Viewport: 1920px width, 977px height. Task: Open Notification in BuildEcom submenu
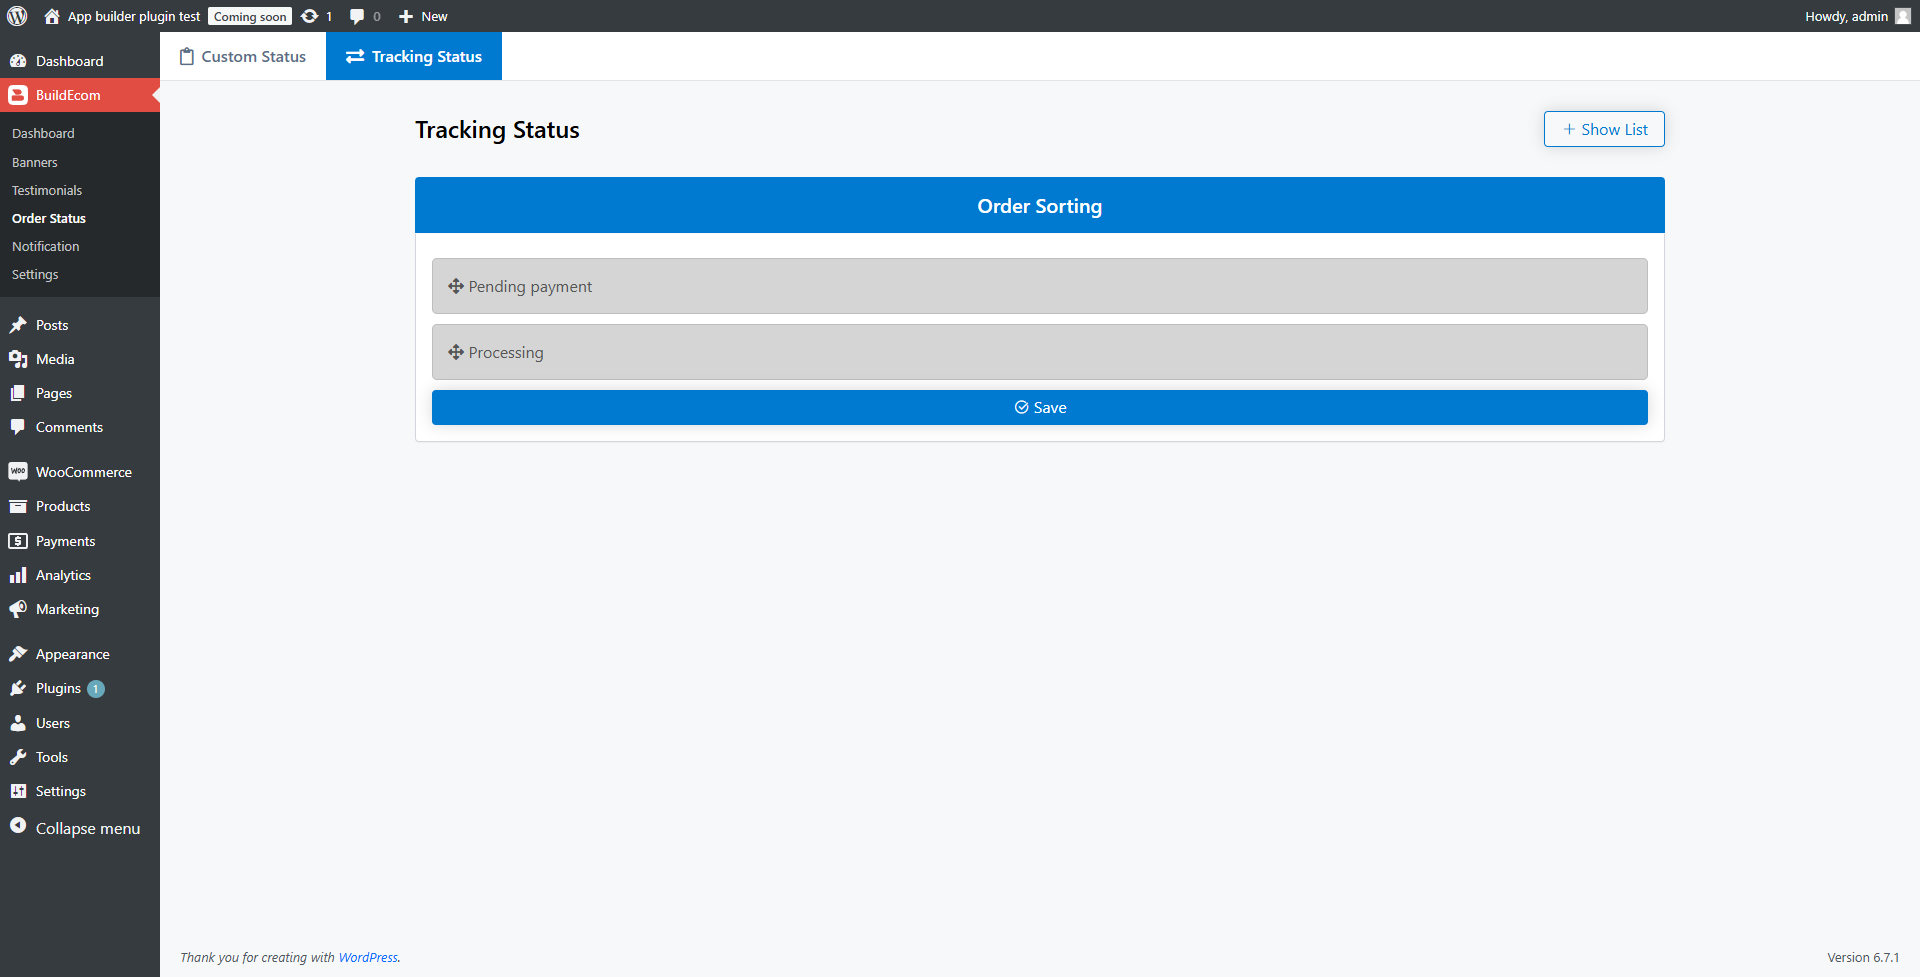tap(46, 247)
